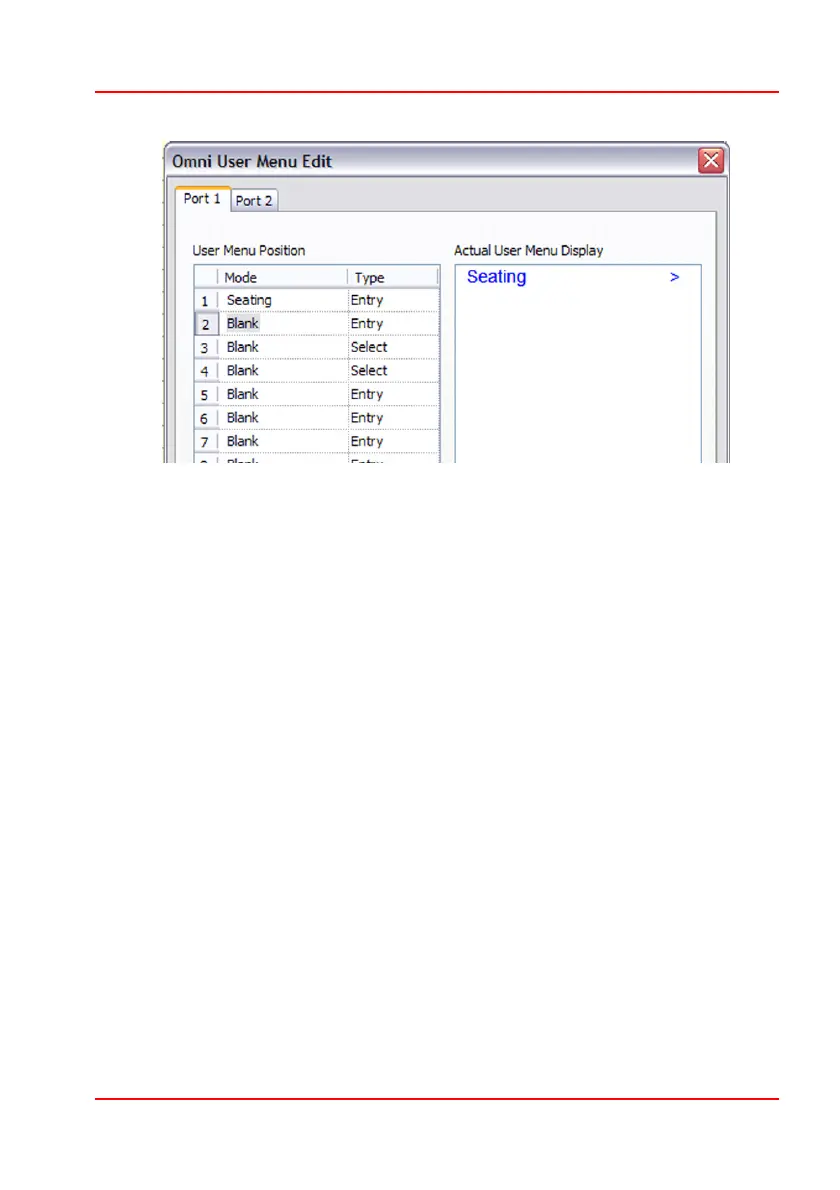Click the Select type cell in row 3
The height and width of the screenshot is (1190, 840).
393,348
